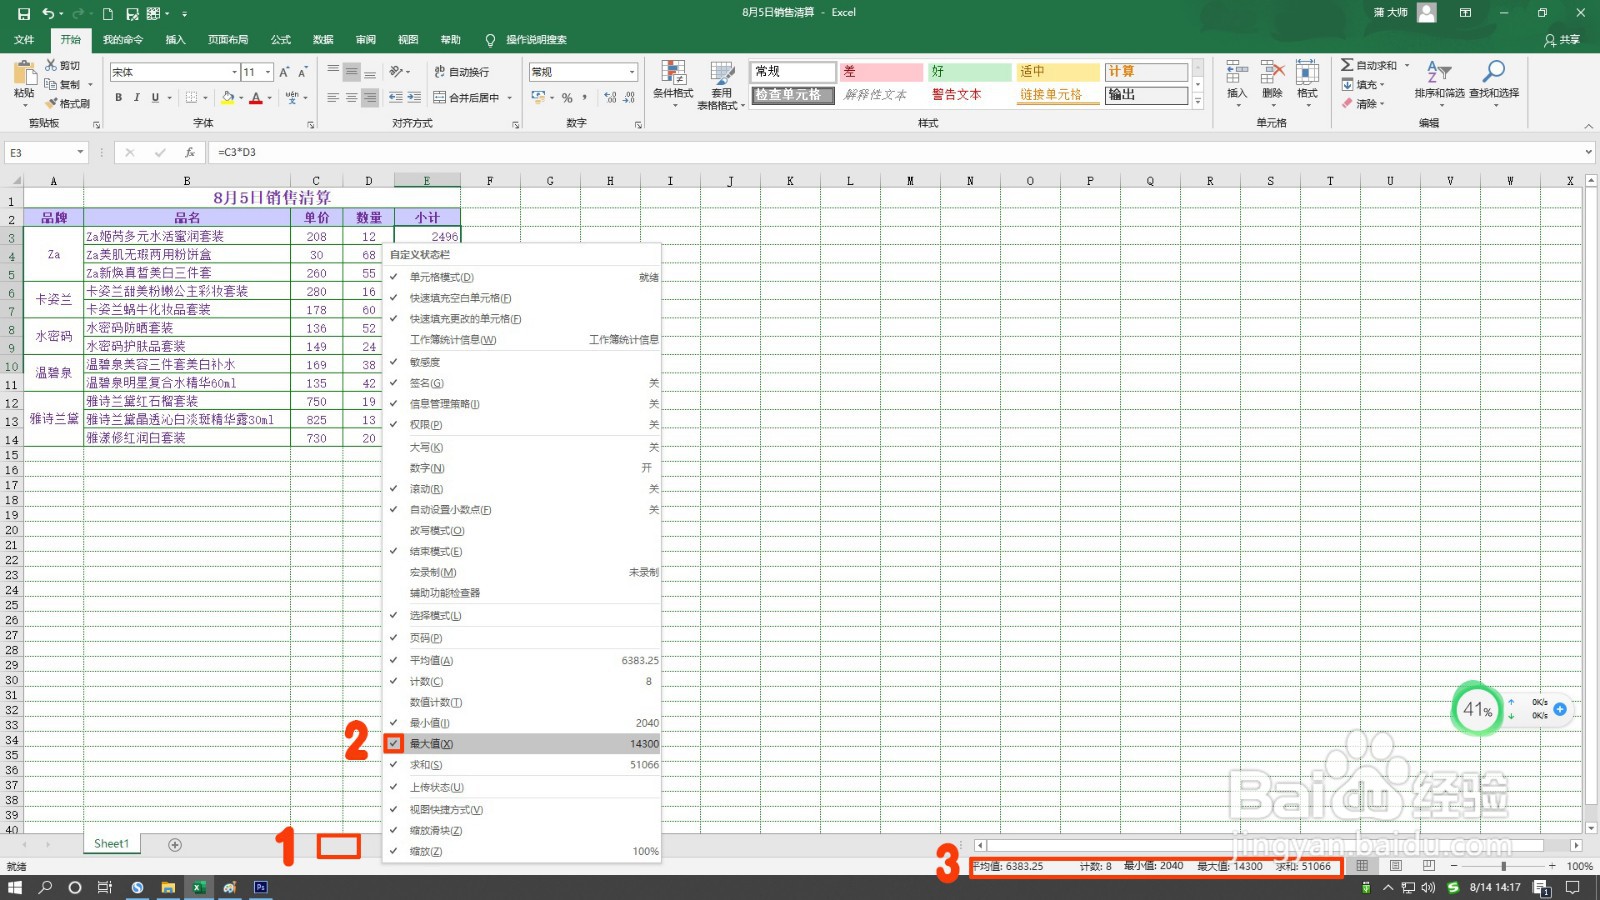
Task: Click the 操作说明搜索 tell-me search box
Action: click(536, 40)
